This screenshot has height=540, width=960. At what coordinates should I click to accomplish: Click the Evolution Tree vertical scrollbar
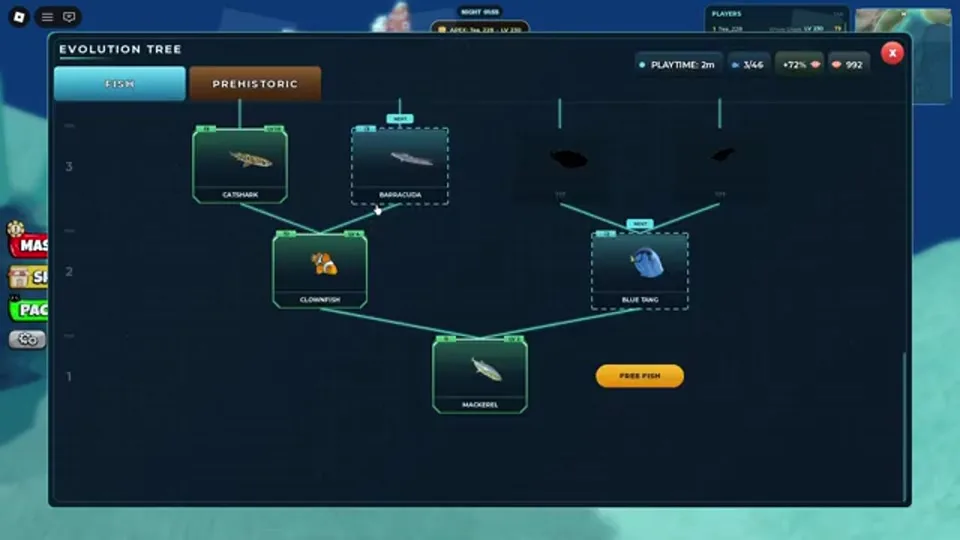pyautogui.click(x=904, y=426)
